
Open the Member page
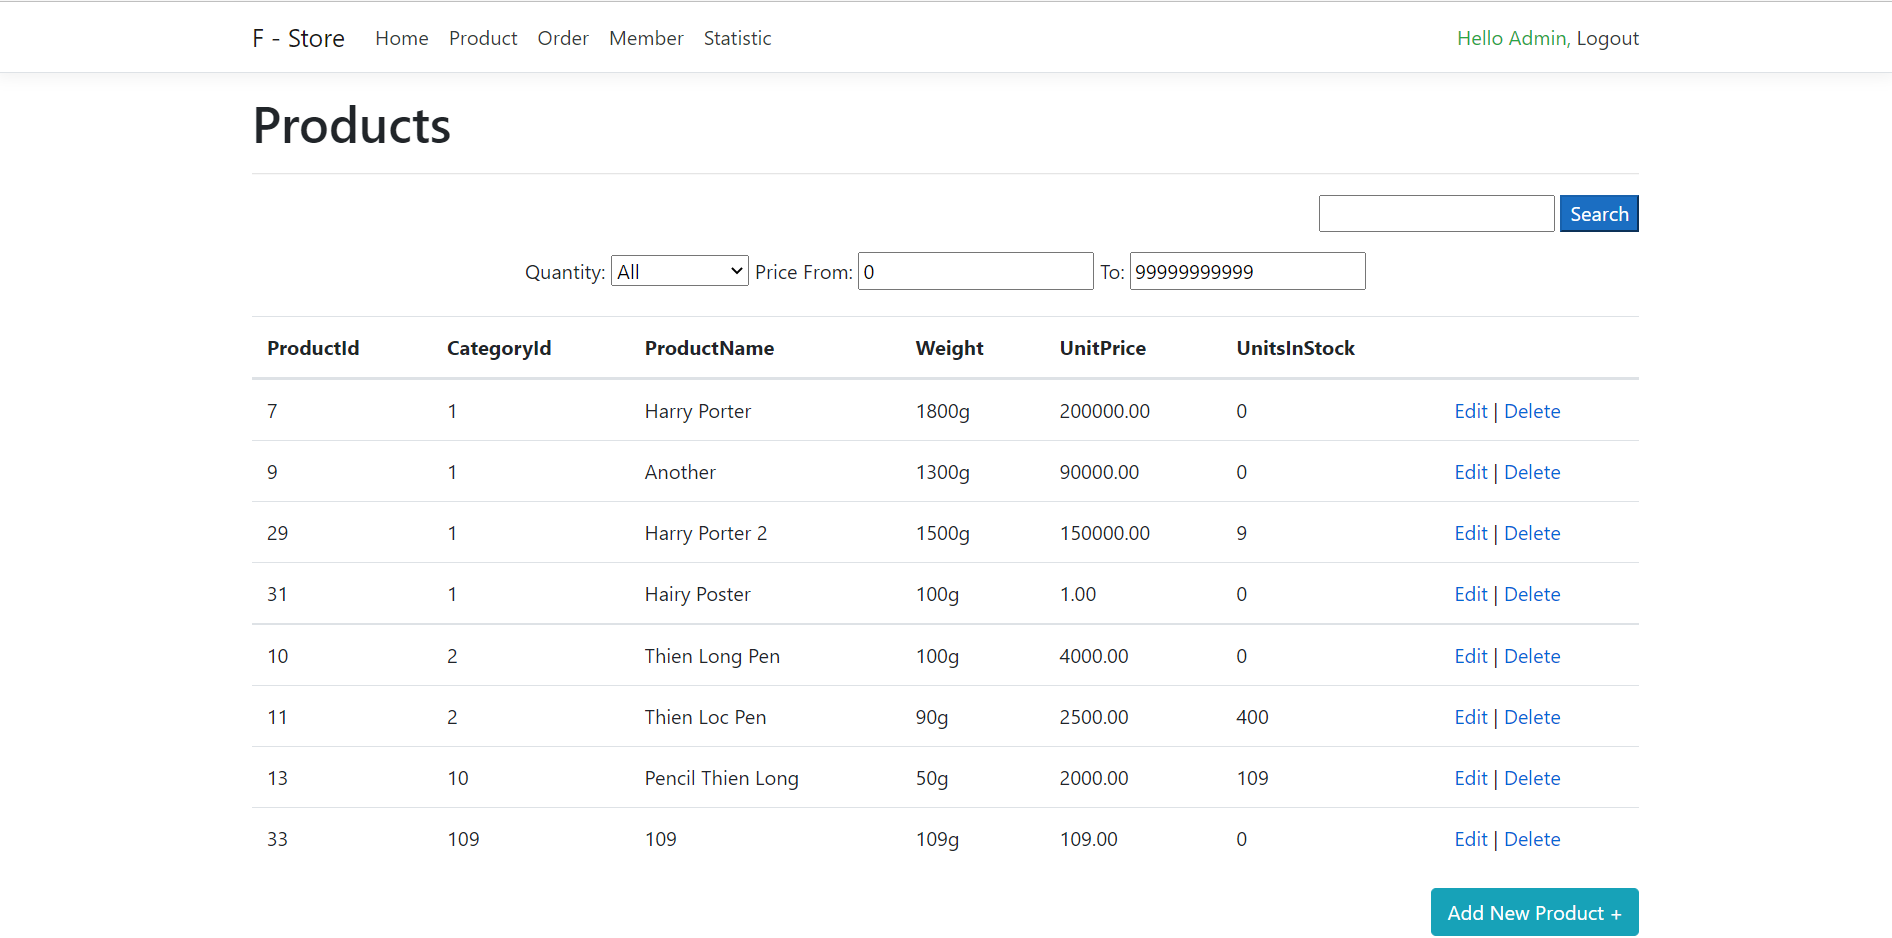point(646,38)
